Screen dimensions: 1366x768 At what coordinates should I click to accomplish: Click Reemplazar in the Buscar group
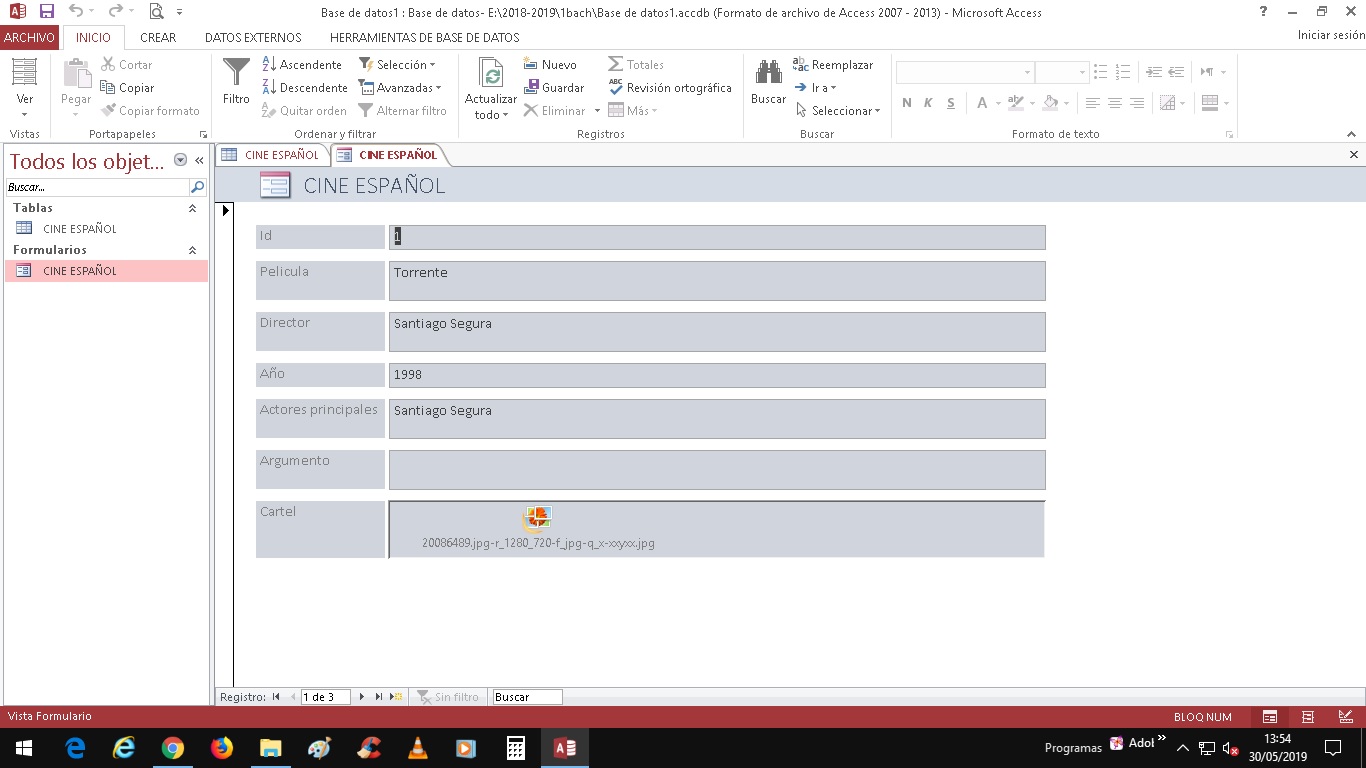tap(833, 64)
